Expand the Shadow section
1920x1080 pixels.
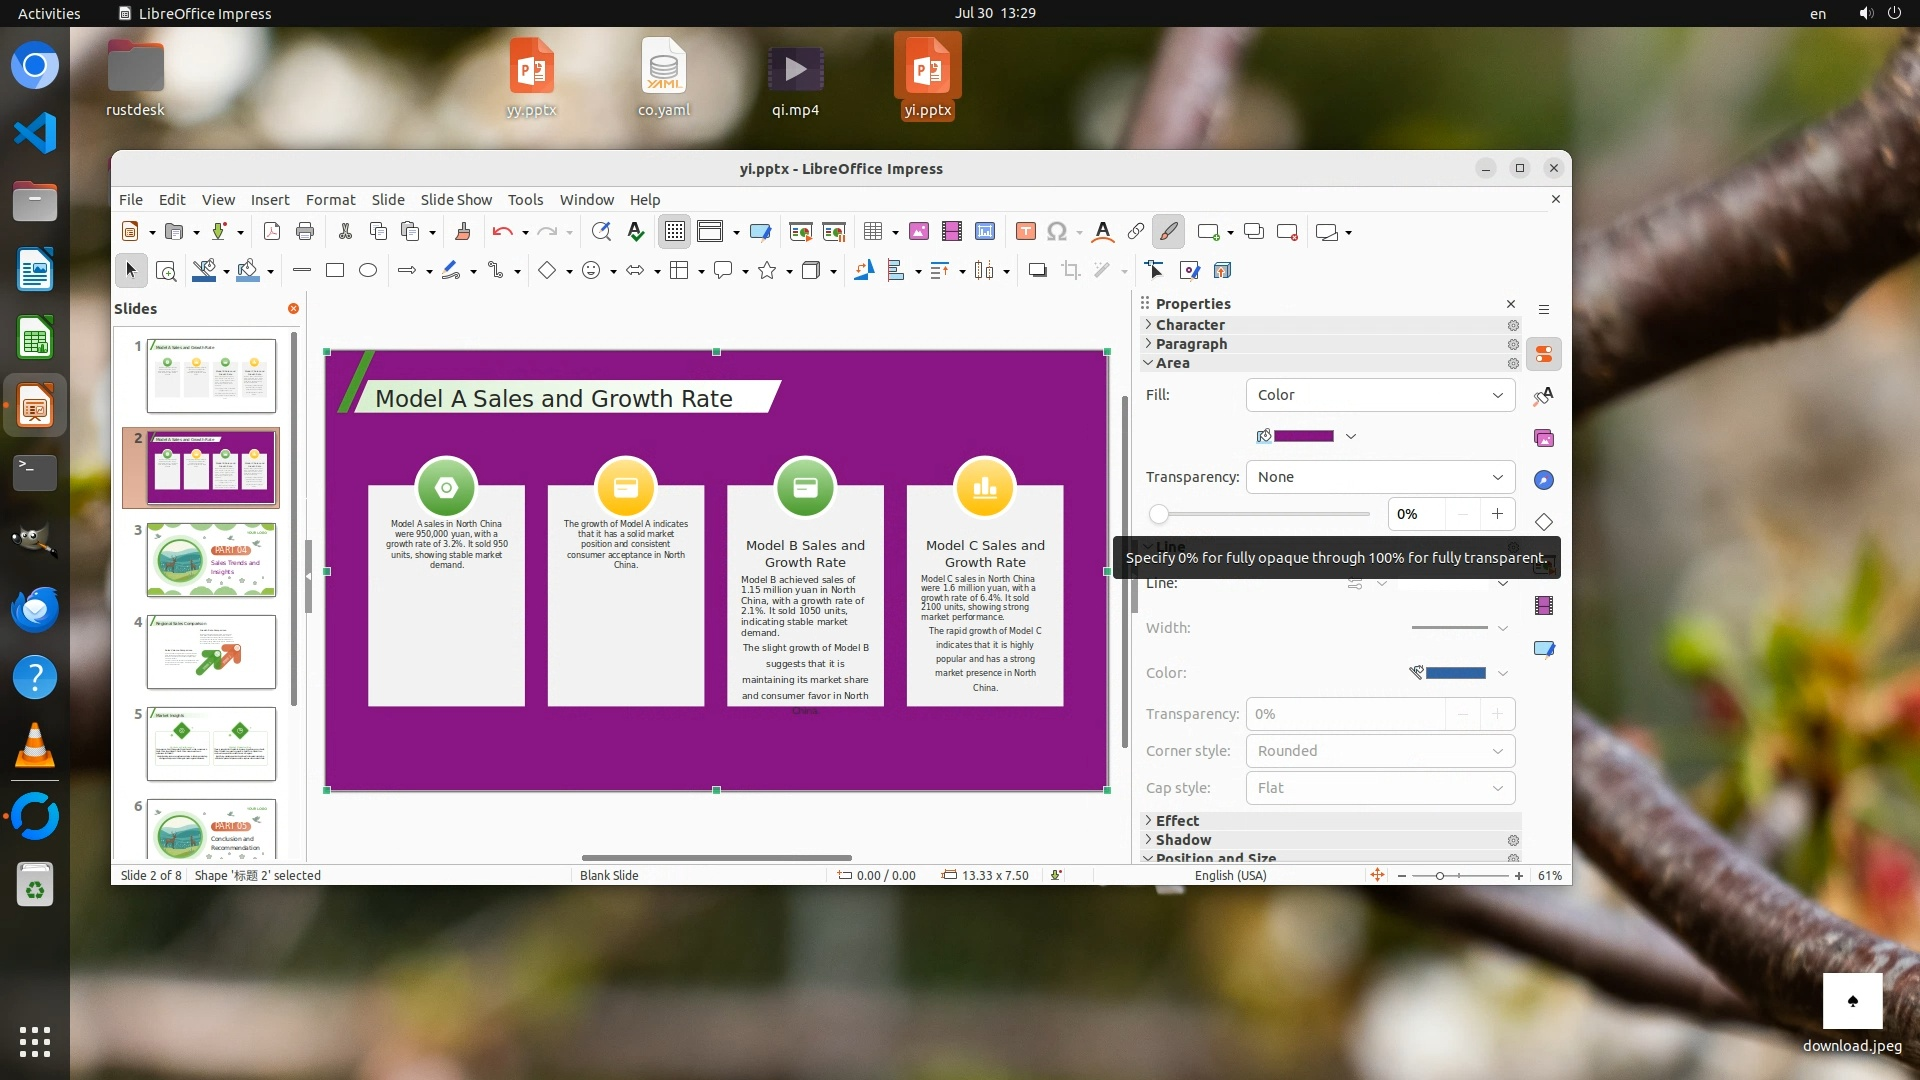click(1183, 840)
